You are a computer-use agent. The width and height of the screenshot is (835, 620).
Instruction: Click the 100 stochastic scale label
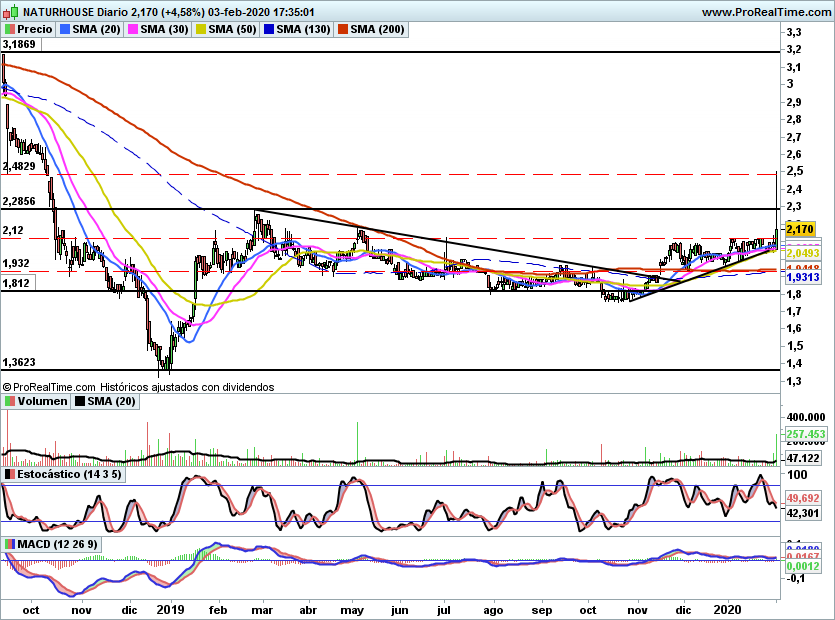(x=797, y=475)
